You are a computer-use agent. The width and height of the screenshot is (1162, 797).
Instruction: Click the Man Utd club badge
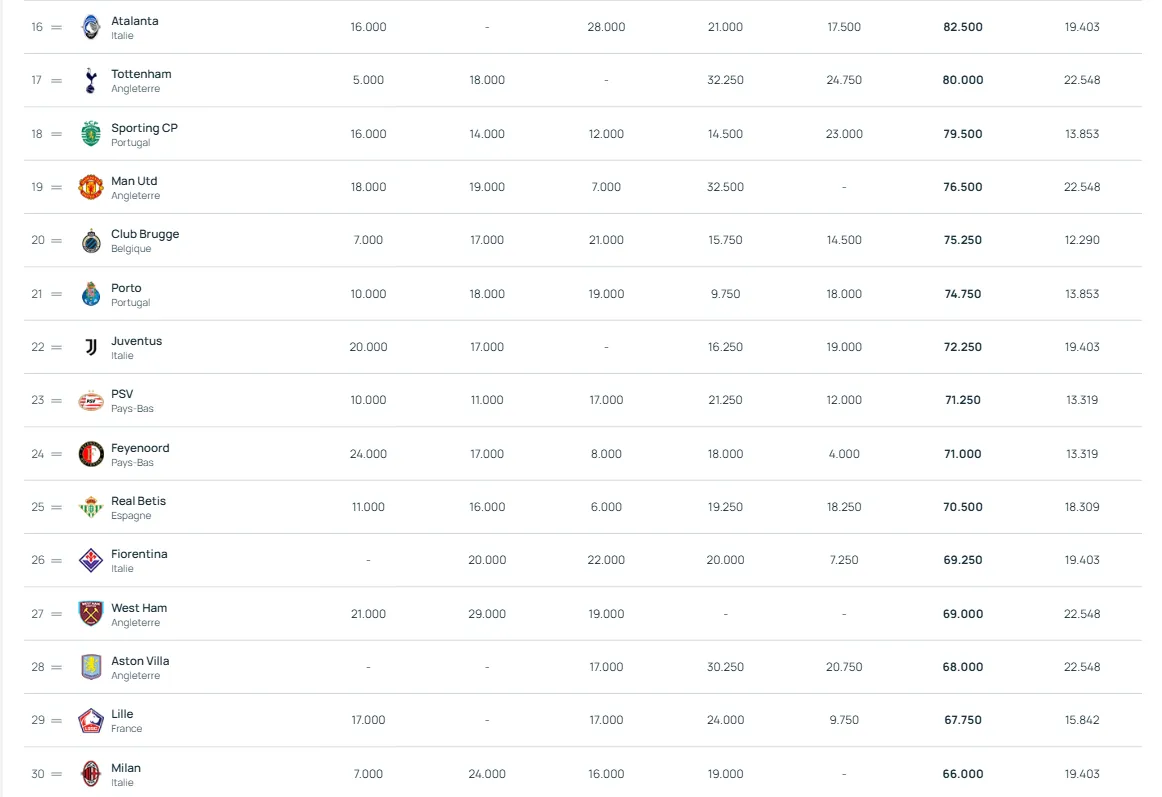pos(91,187)
